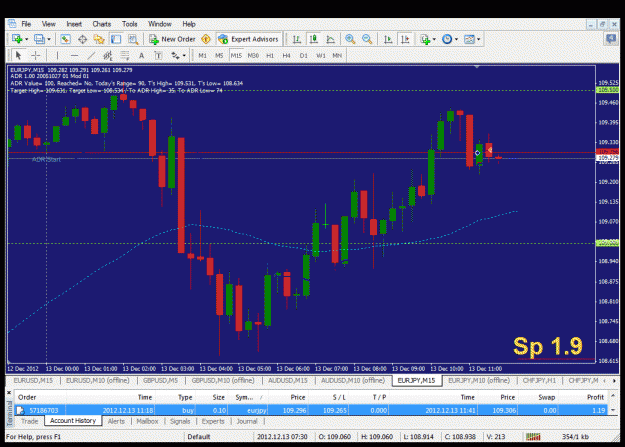The height and width of the screenshot is (447, 625).
Task: Select the Fibonacci Retracement tool
Action: pyautogui.click(x=125, y=55)
